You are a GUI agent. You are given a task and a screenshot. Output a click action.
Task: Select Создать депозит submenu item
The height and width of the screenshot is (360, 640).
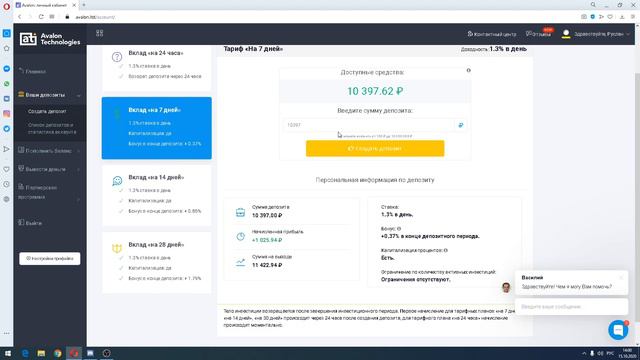[47, 111]
